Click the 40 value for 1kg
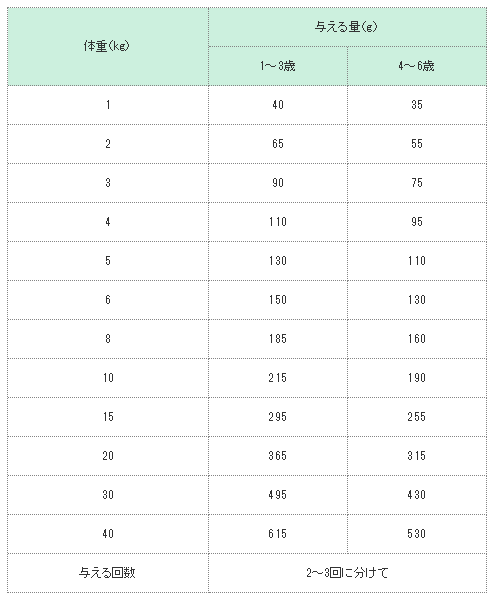 pos(278,105)
